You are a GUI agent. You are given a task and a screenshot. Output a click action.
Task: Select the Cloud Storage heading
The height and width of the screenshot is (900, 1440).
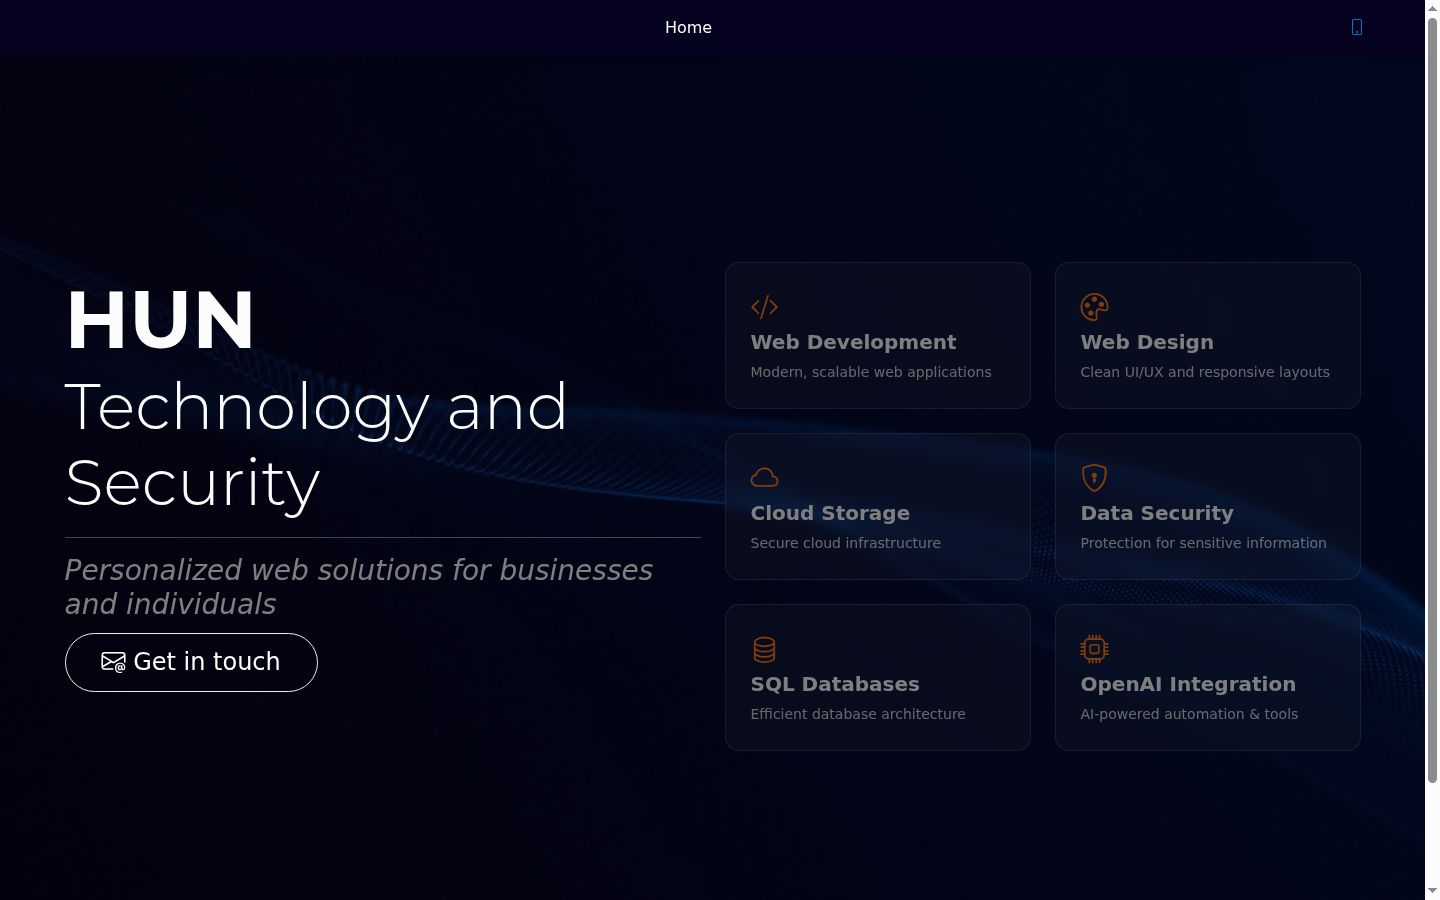pyautogui.click(x=830, y=513)
